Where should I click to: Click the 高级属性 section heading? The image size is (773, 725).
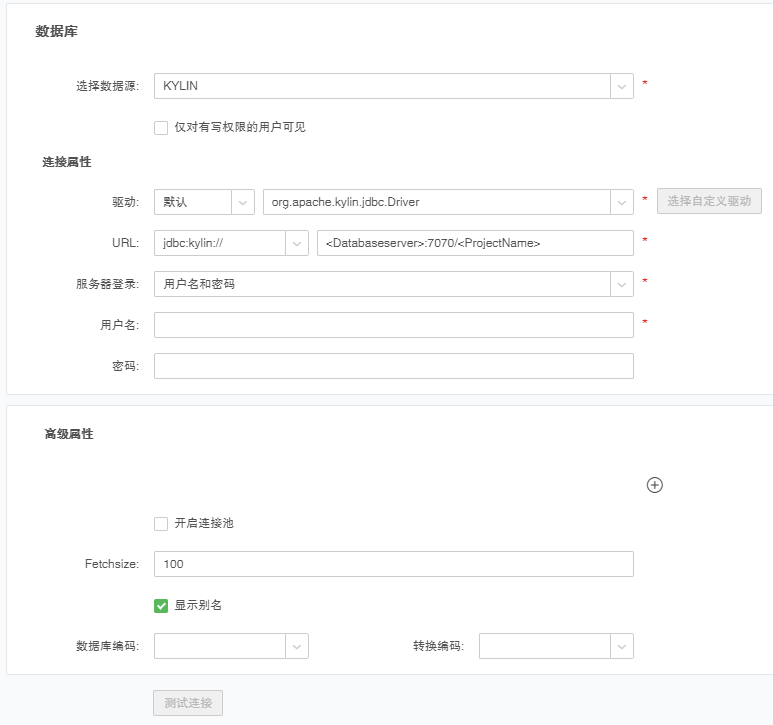coord(69,434)
